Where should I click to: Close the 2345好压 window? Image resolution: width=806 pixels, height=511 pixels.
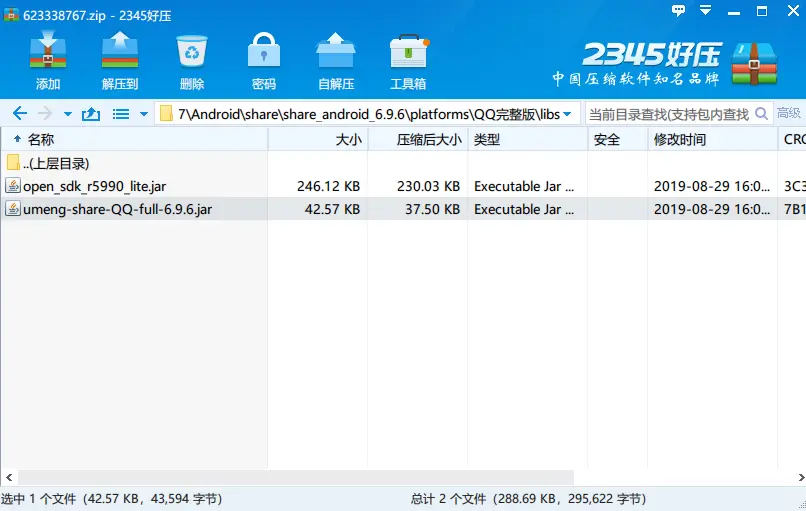(793, 11)
